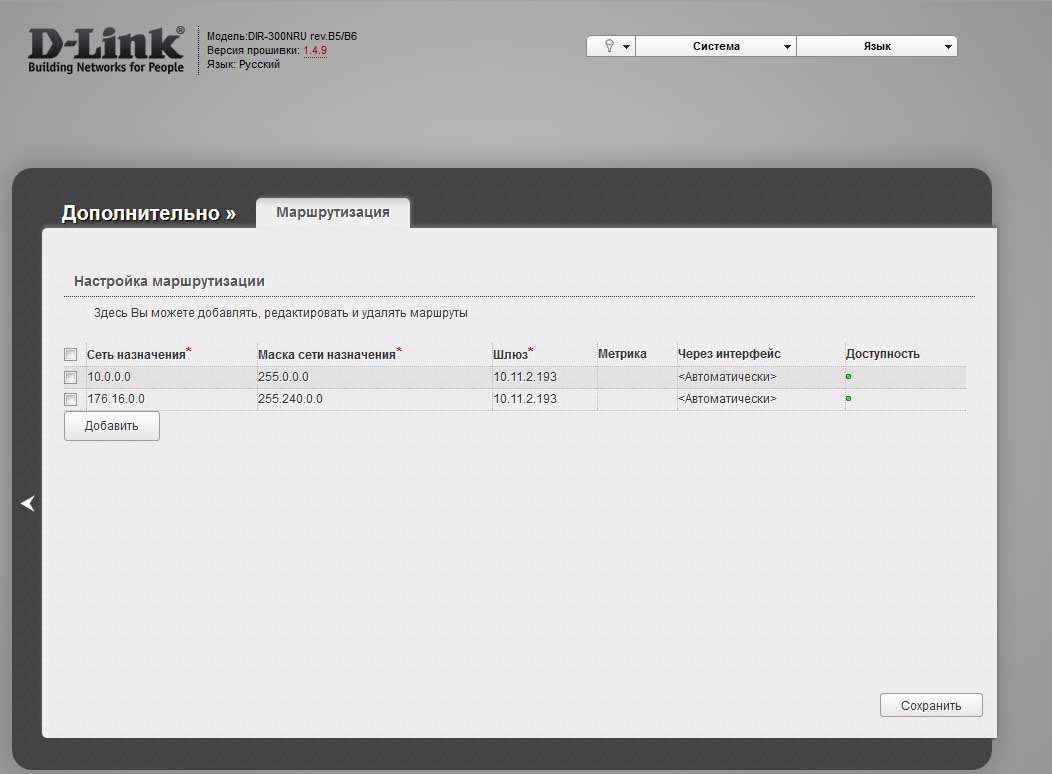Check the box for route 10.0.0.0

pos(70,377)
